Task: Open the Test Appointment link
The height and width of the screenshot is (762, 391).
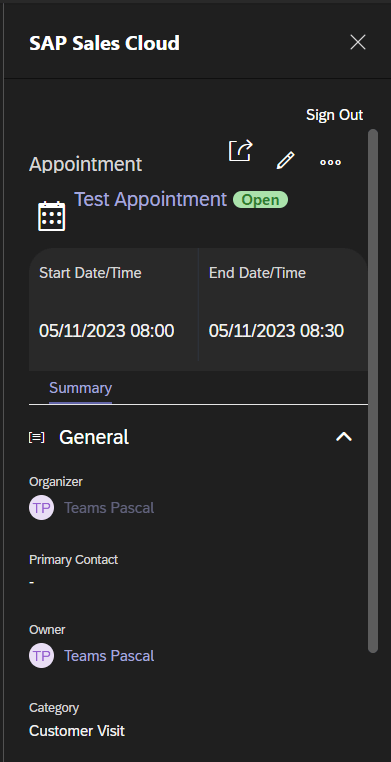Action: click(150, 199)
